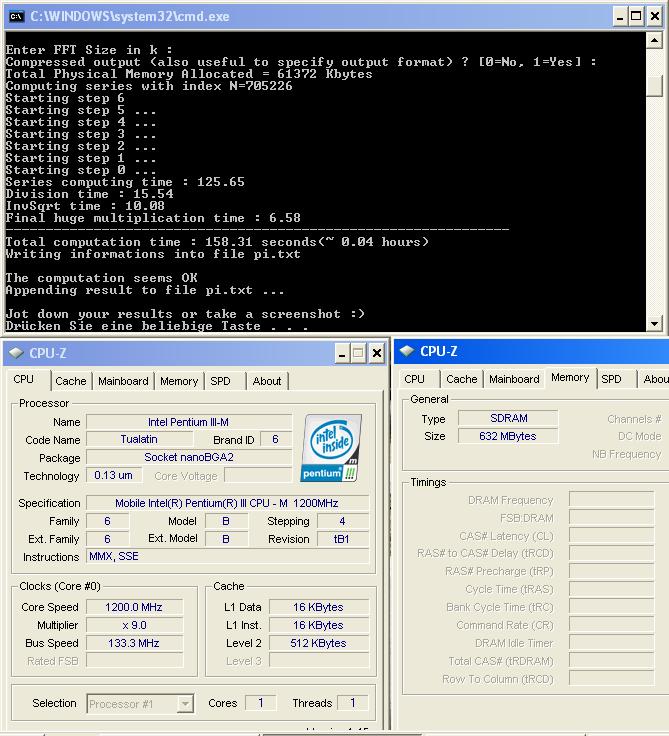Viewport: 669px width, 736px height.
Task: Open the Processor #1 selection dropdown
Action: [x=140, y=704]
